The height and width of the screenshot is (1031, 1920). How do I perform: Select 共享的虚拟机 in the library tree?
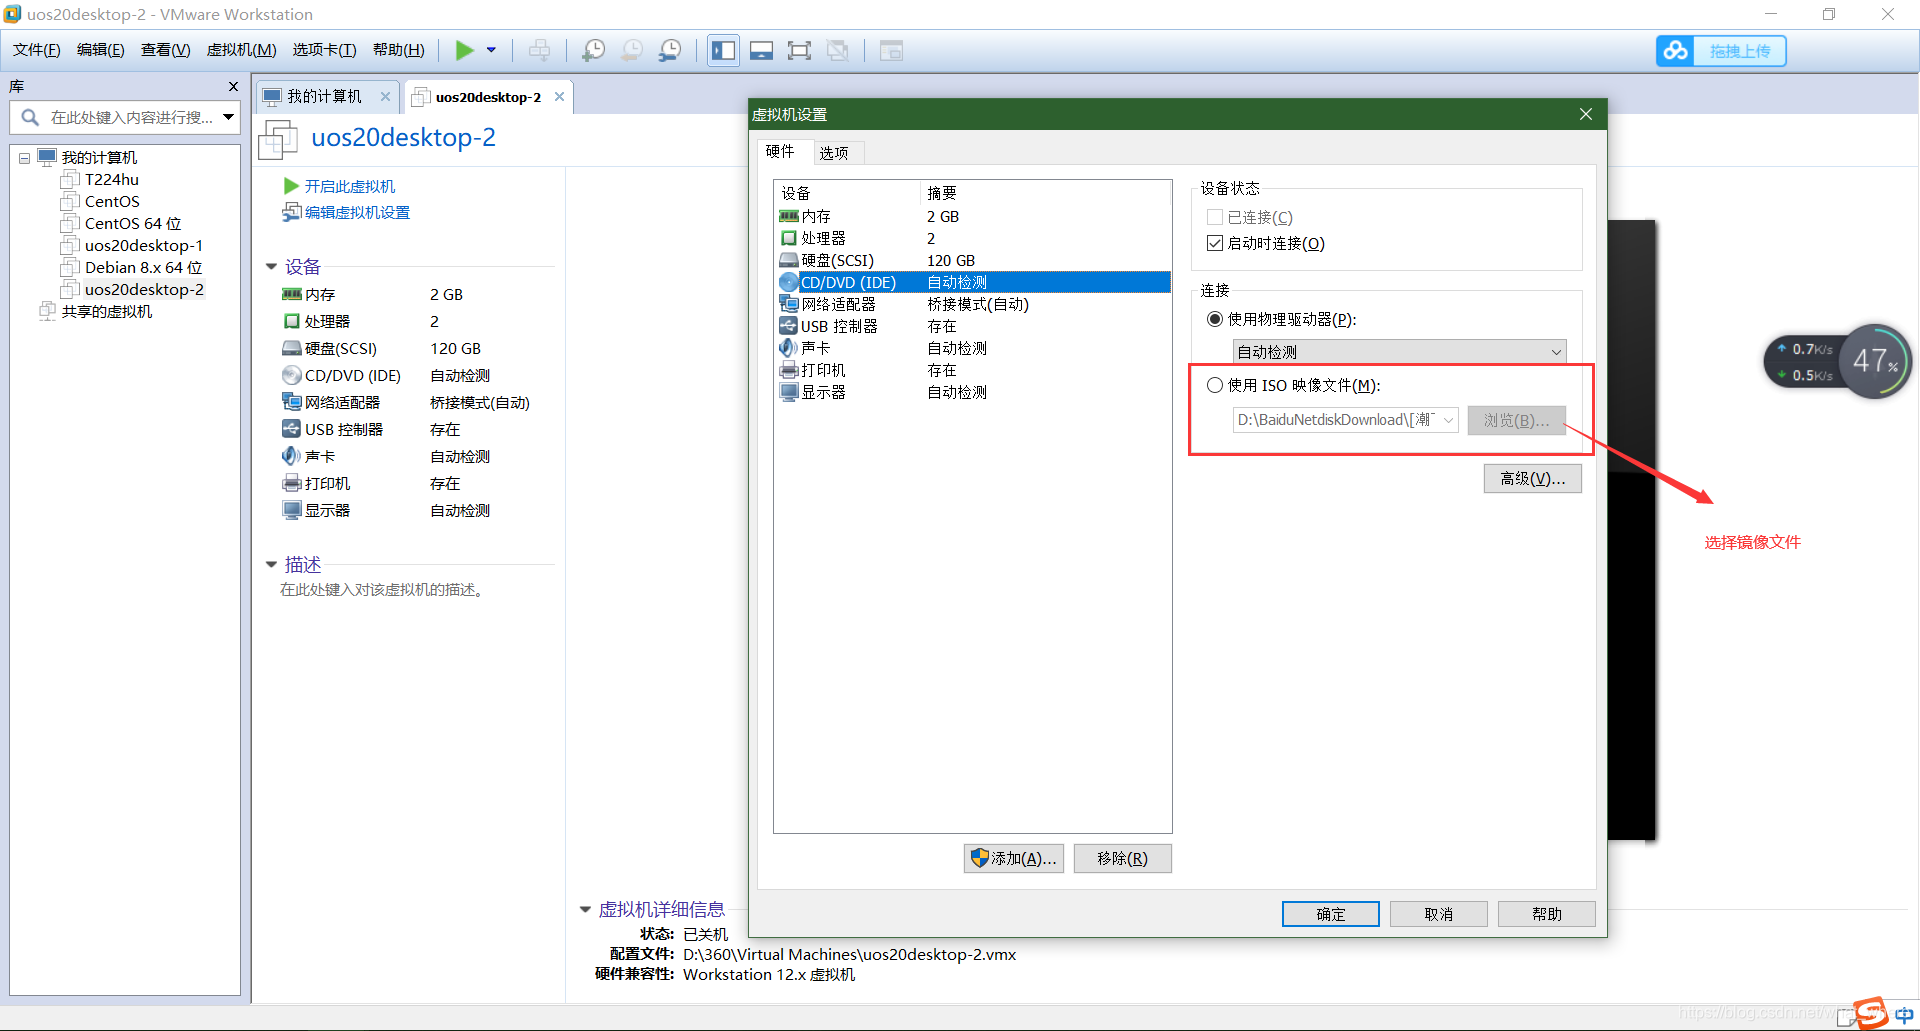106,312
